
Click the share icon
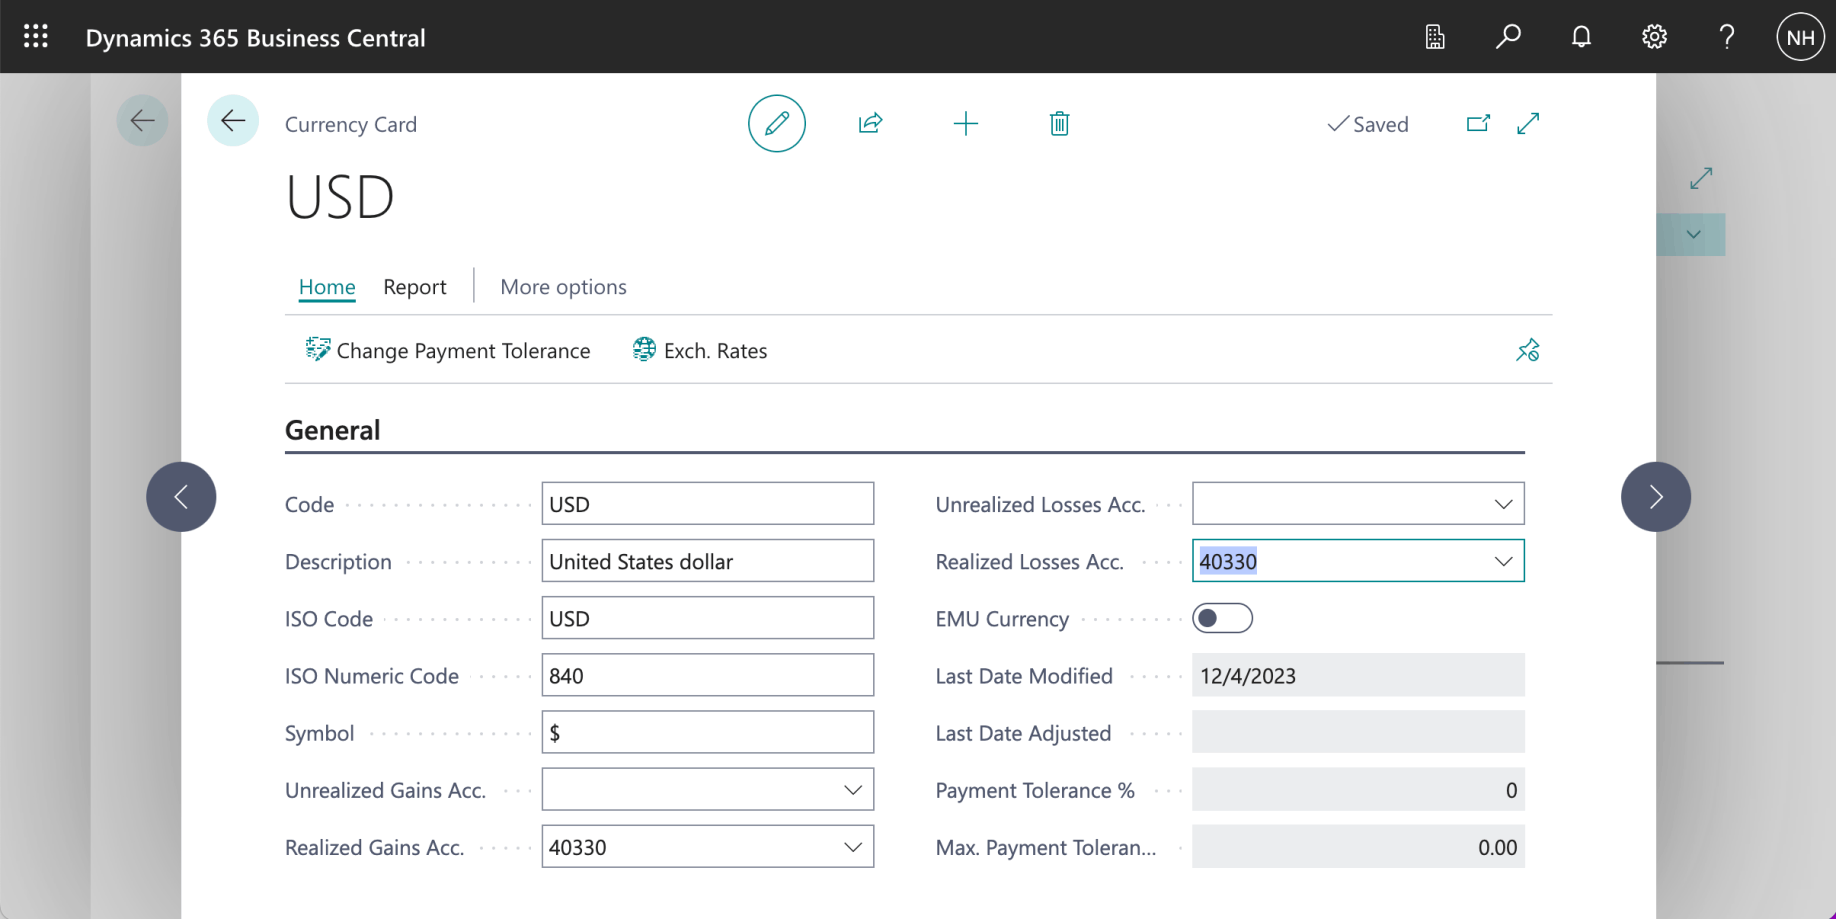tap(870, 124)
